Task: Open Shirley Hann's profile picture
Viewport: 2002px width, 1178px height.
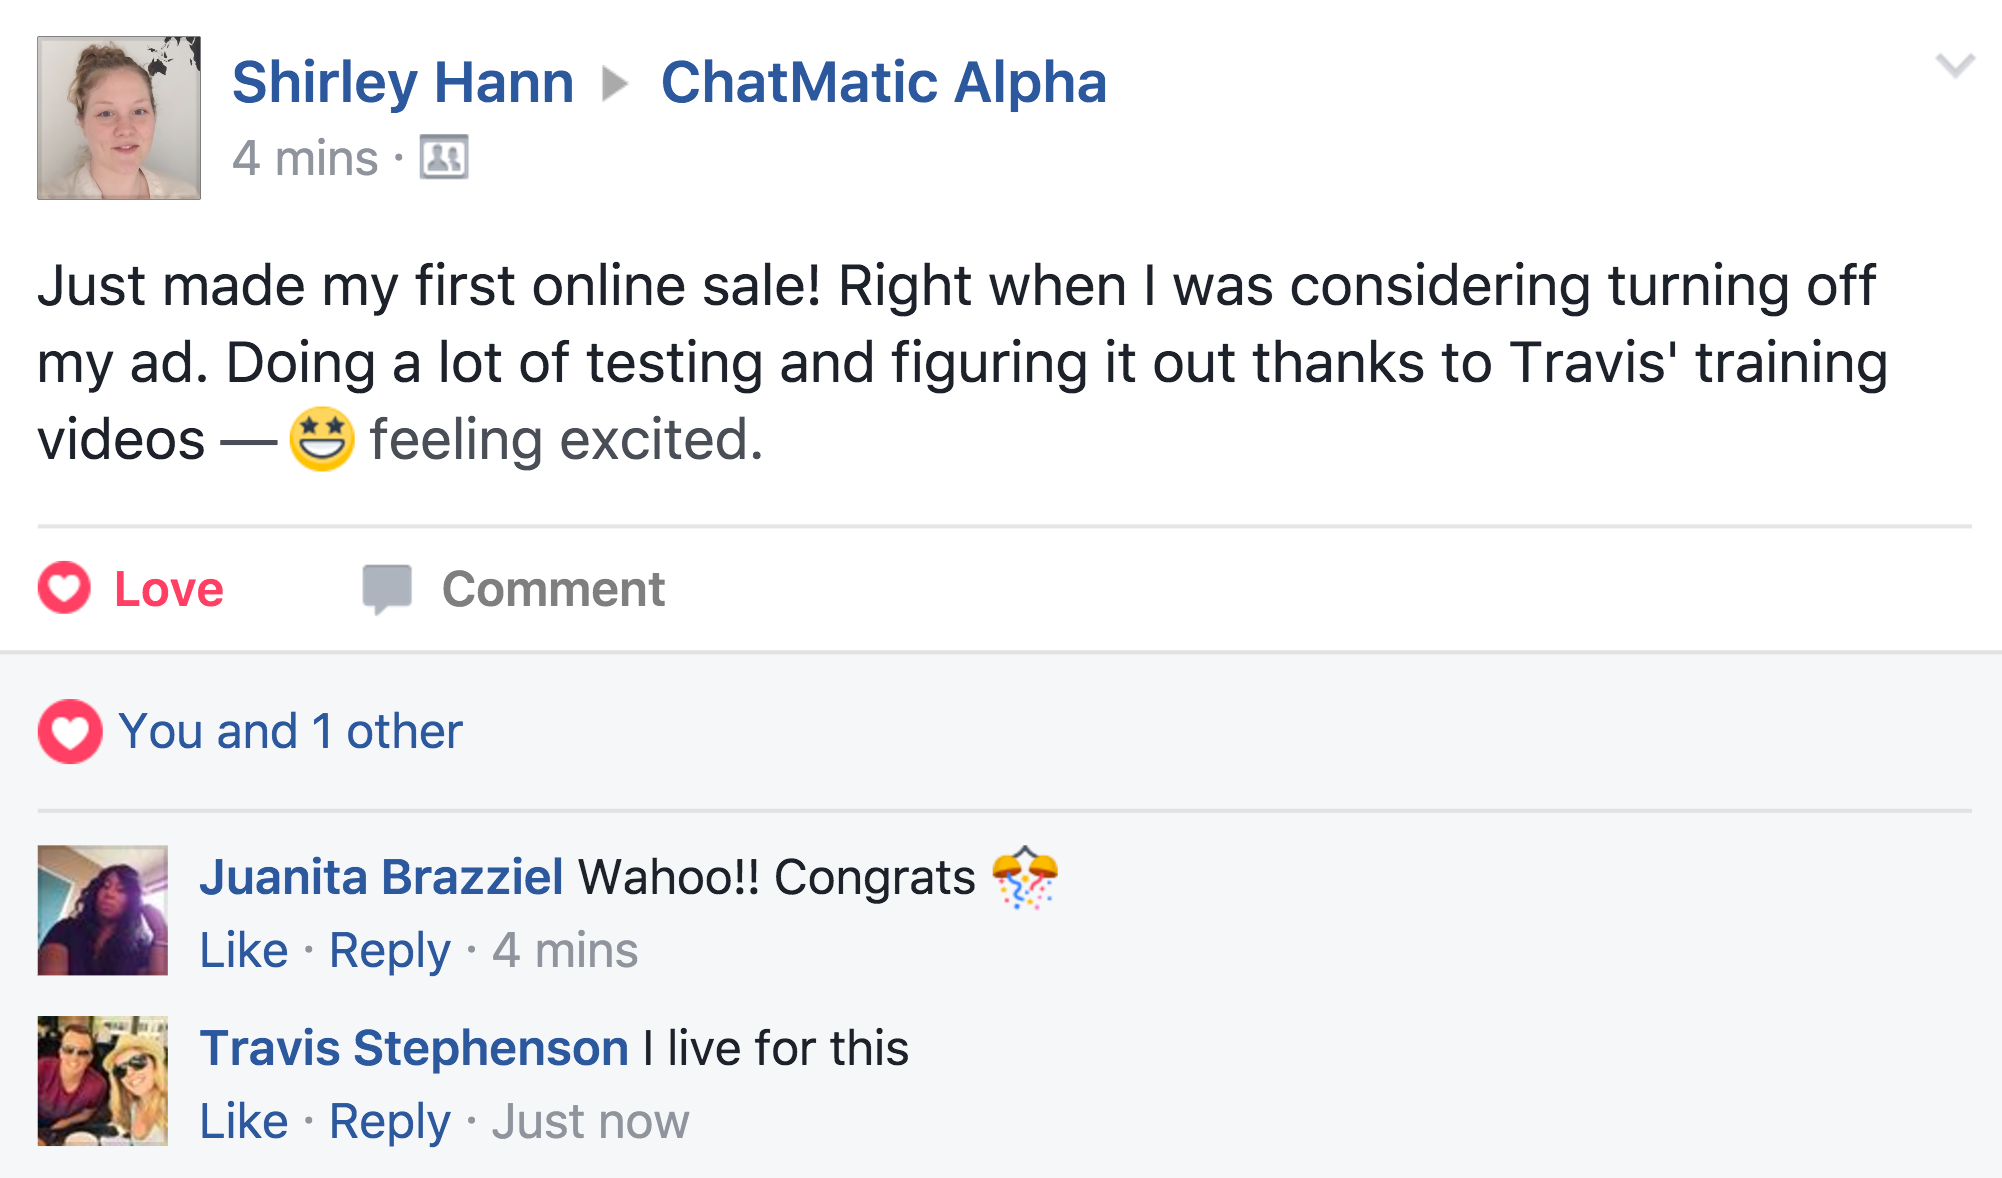Action: tap(119, 118)
